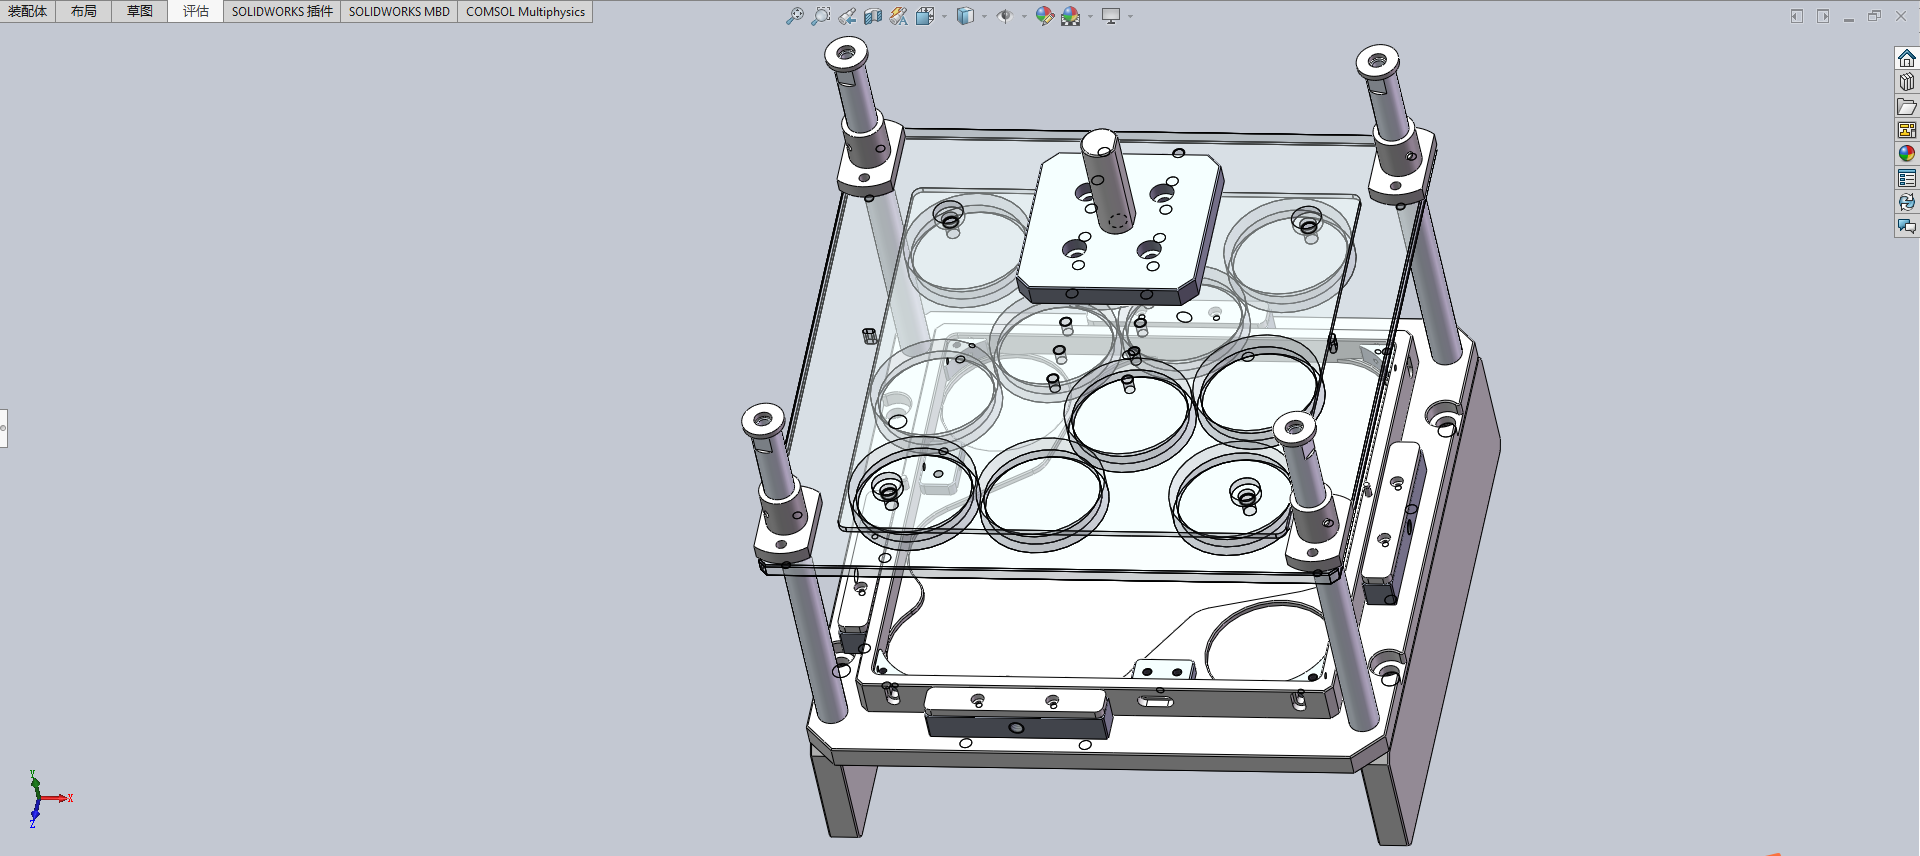Expand the Display Style dropdown arrow
This screenshot has width=1920, height=856.
(x=984, y=16)
